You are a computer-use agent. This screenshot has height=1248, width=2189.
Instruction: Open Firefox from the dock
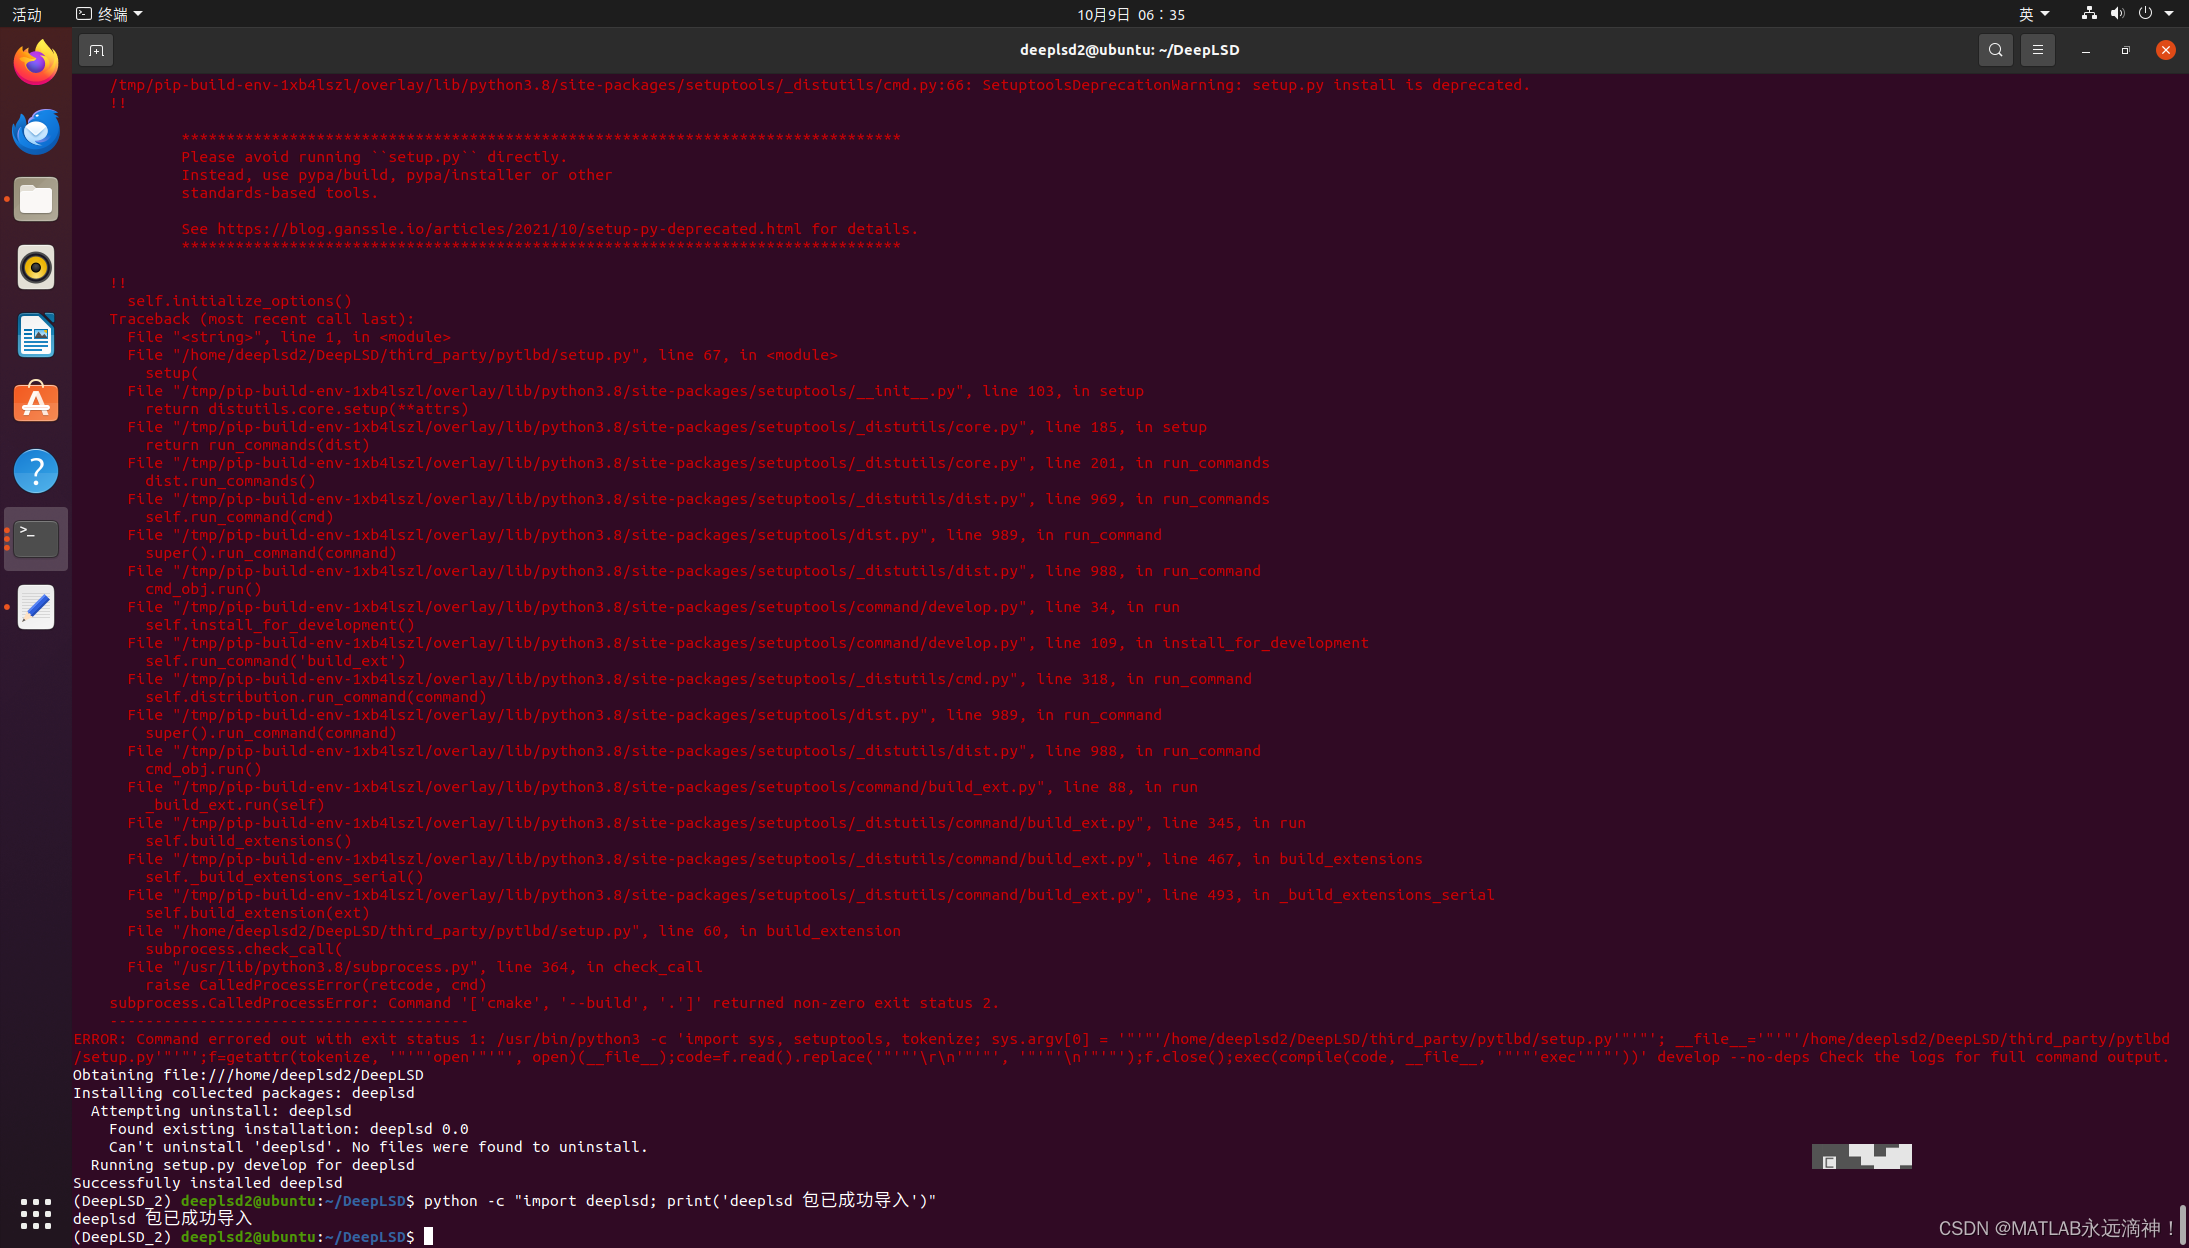tap(36, 63)
